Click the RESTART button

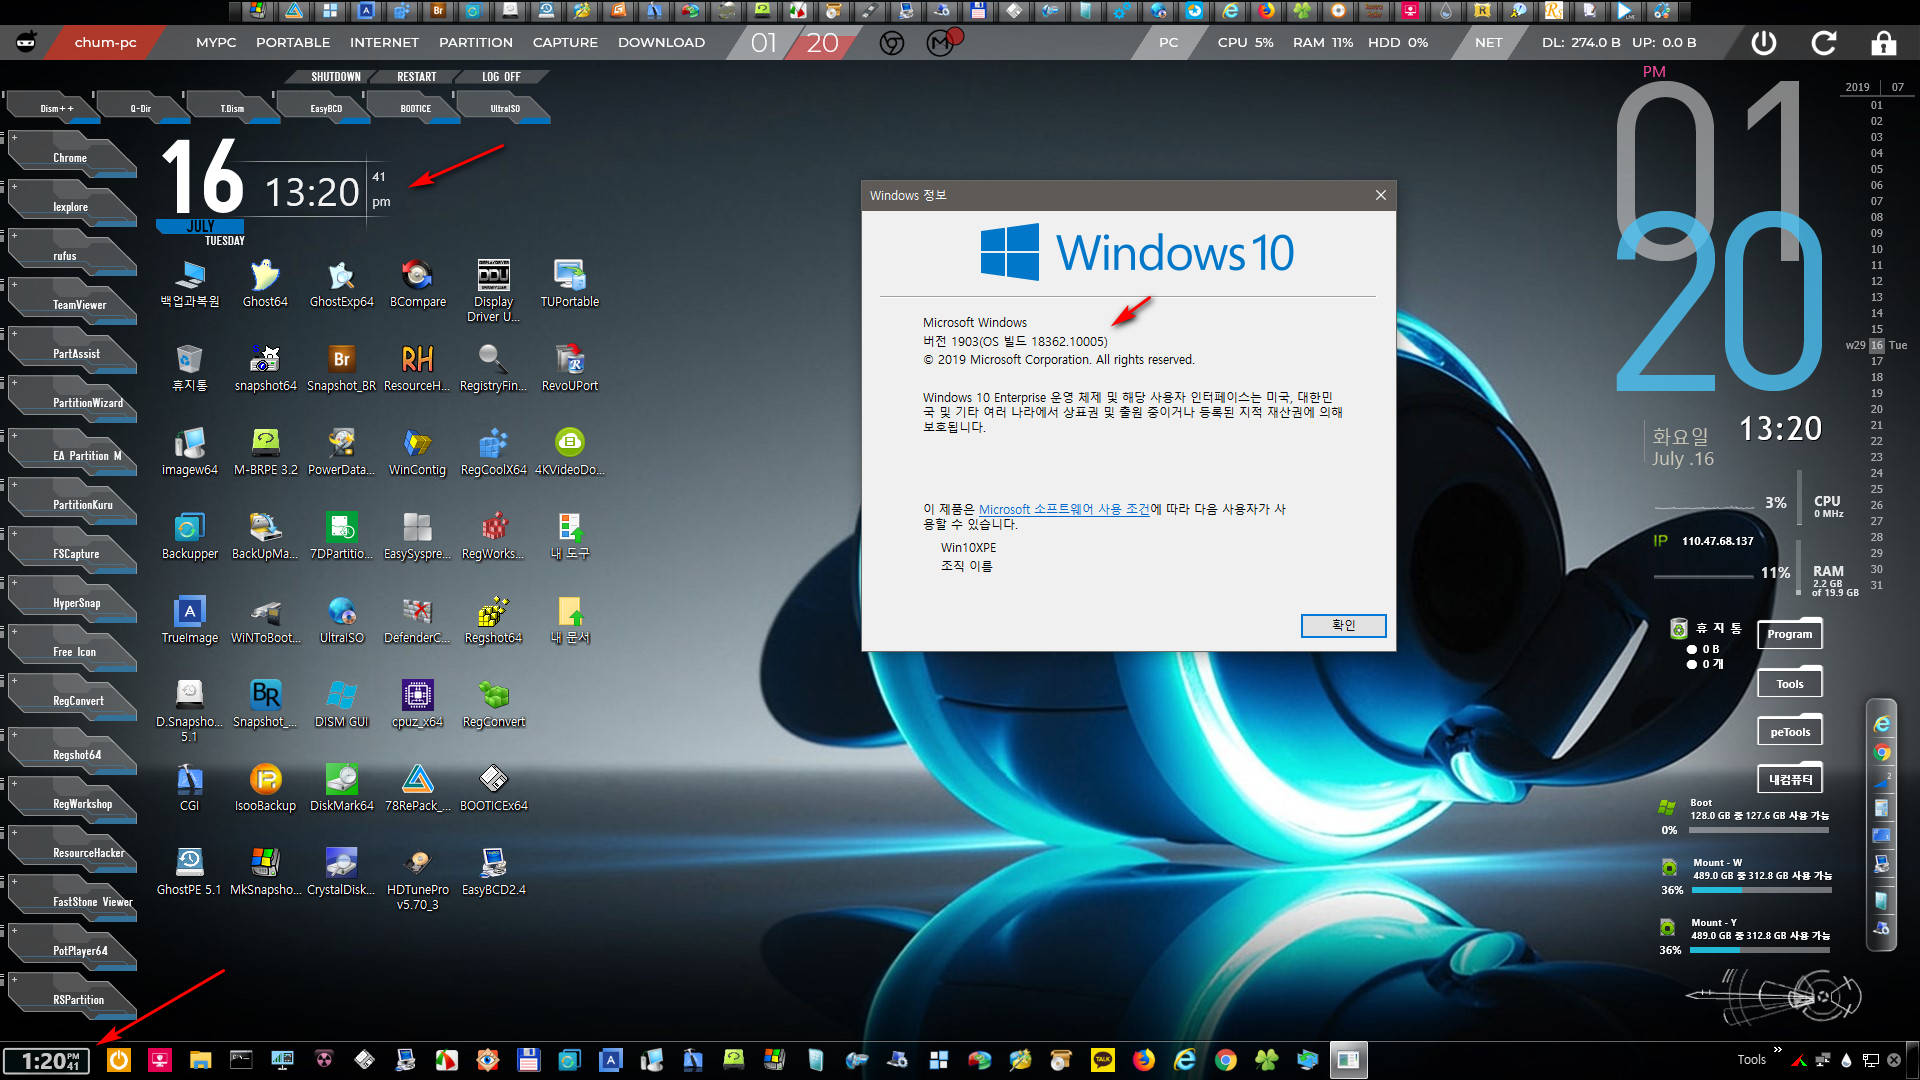click(416, 77)
